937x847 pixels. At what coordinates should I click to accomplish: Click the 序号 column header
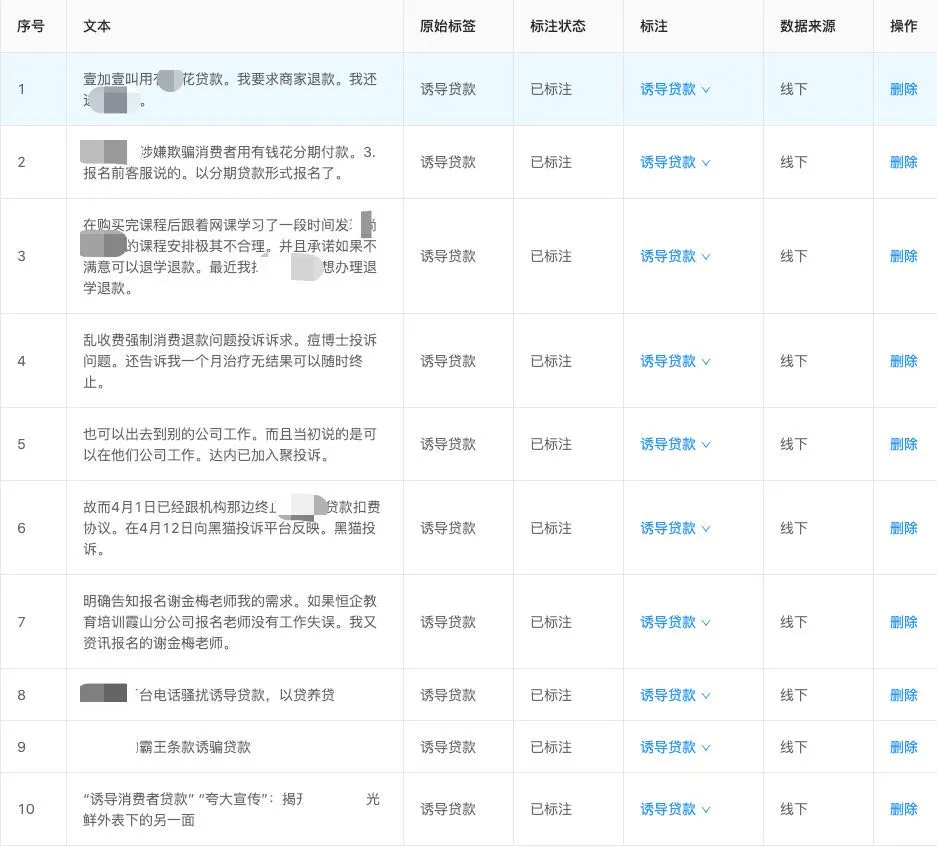[30, 26]
